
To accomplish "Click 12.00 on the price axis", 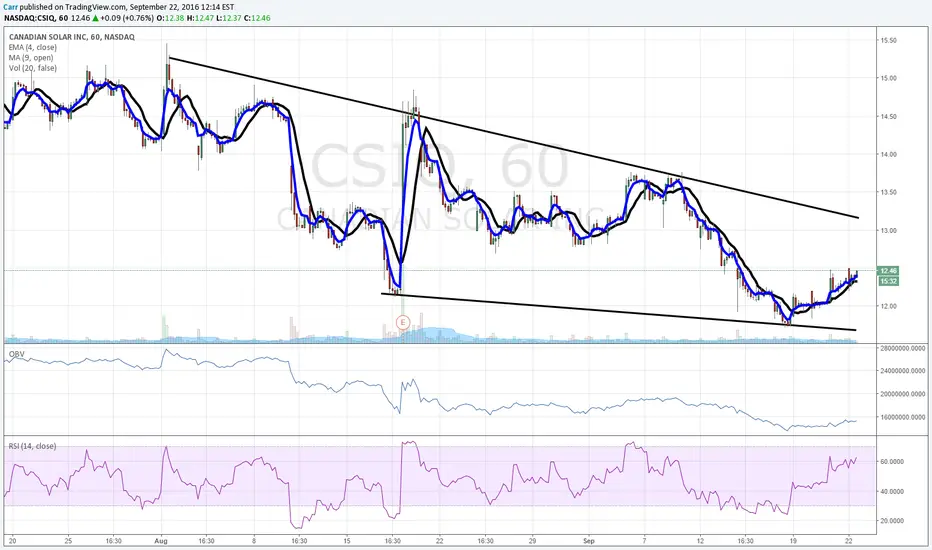I will pos(889,306).
